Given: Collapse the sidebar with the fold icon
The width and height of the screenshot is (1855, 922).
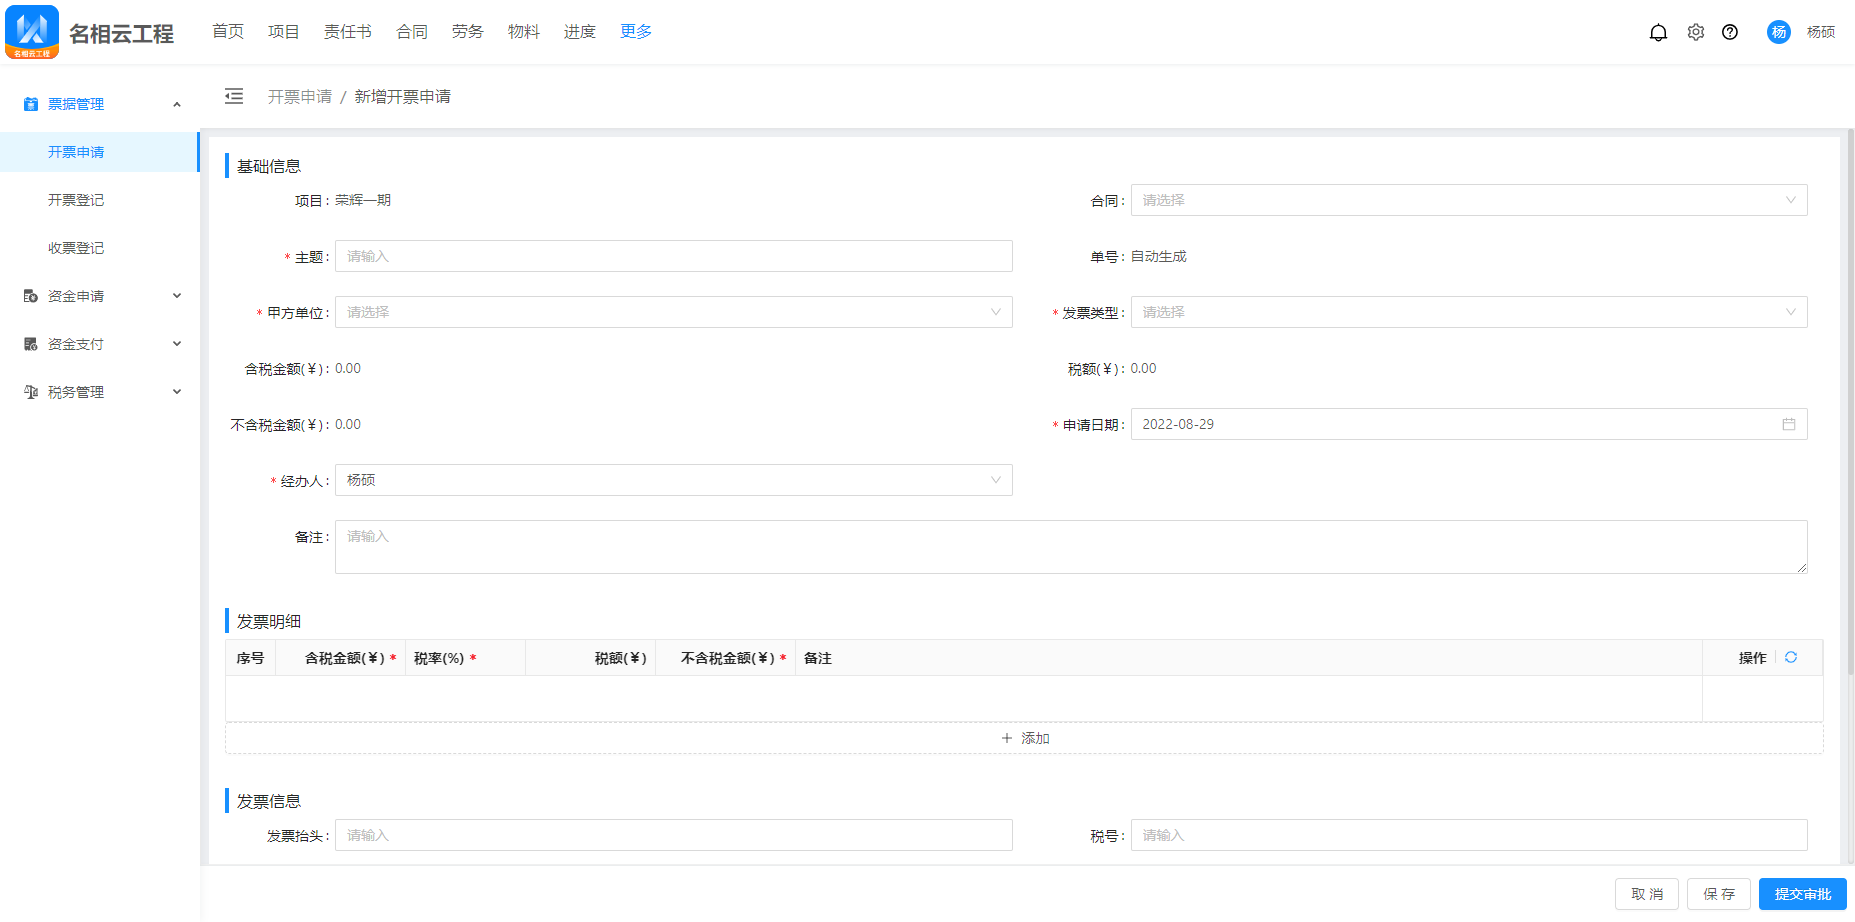Looking at the screenshot, I should point(234,96).
